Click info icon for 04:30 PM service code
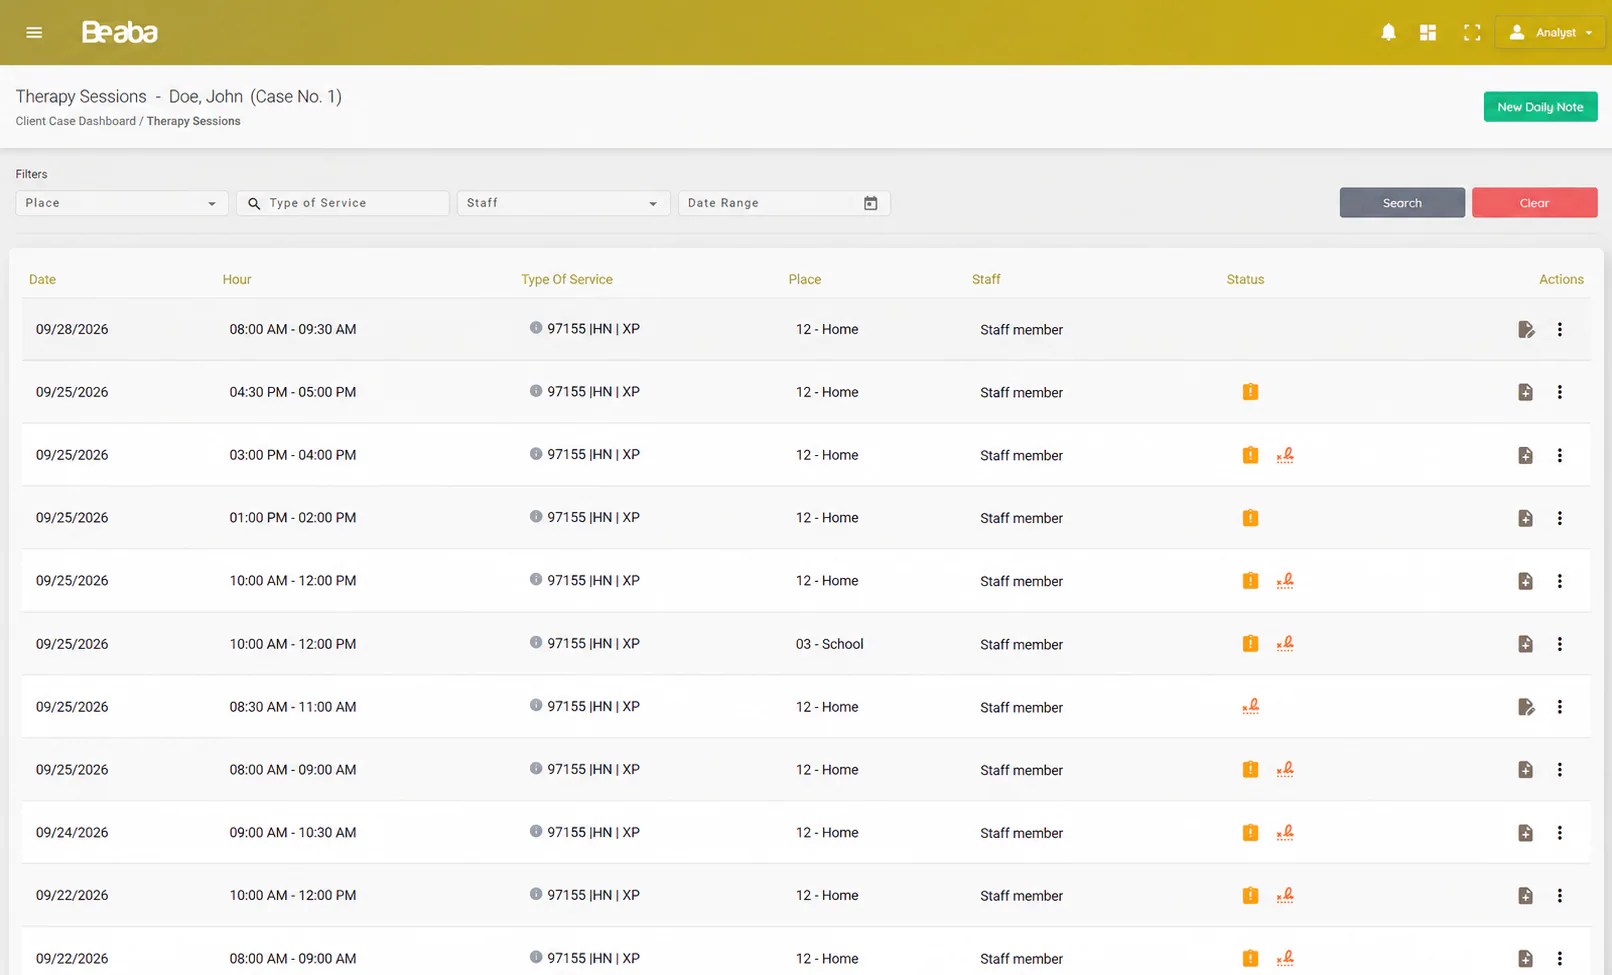Screen dimensions: 1612x975 coord(536,391)
